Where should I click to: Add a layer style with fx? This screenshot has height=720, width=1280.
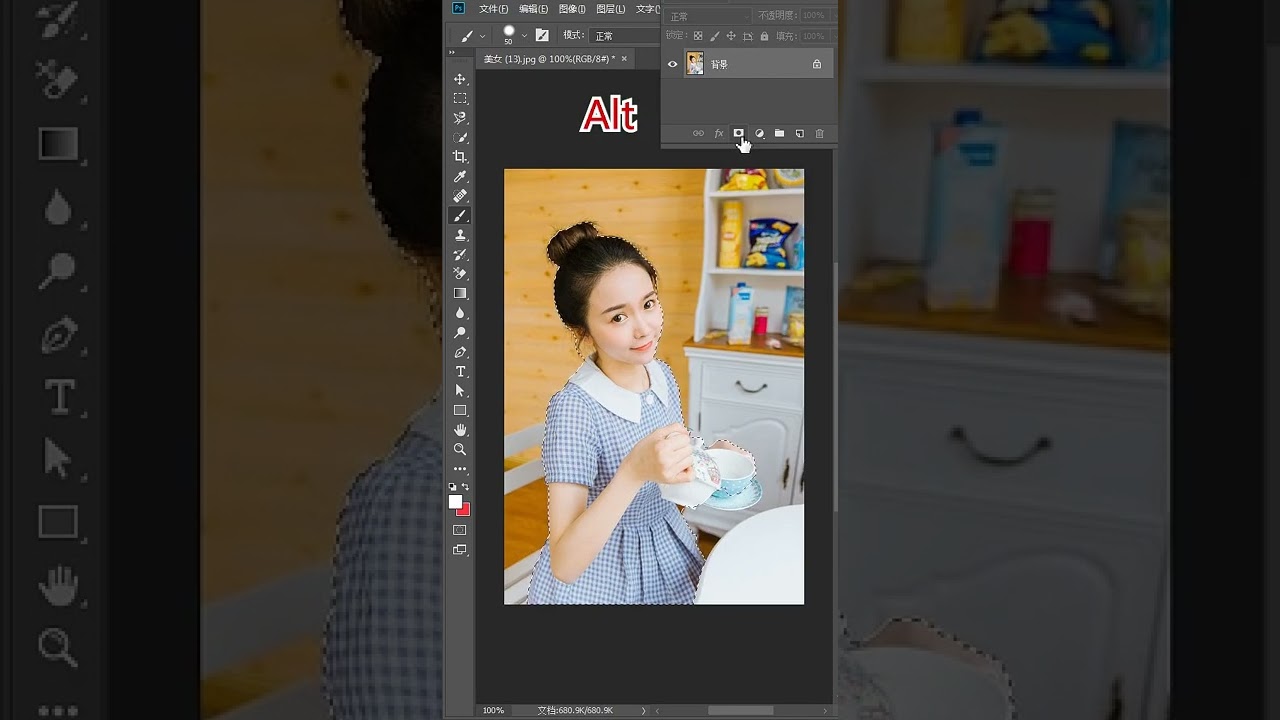718,133
